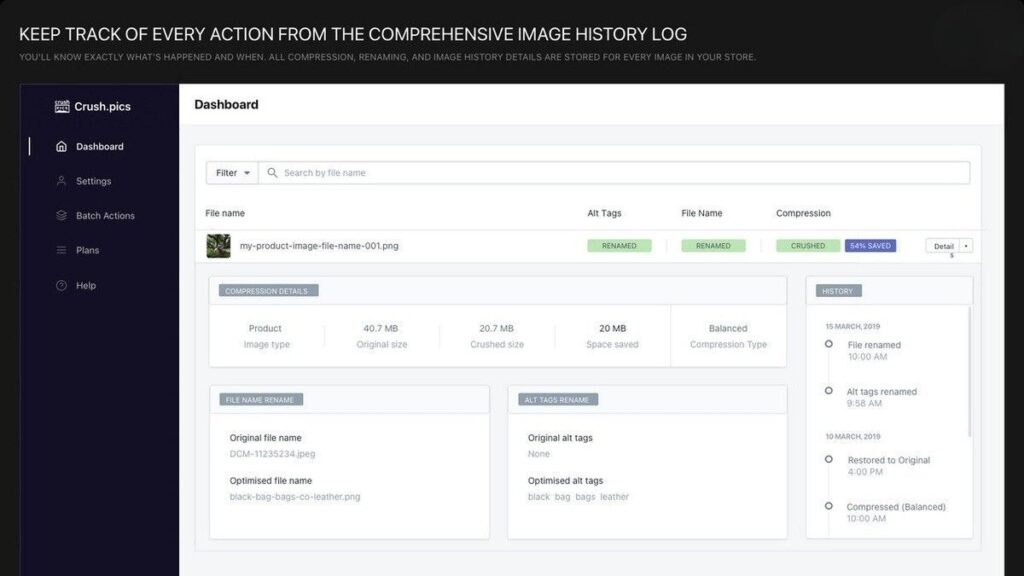Open Plans using the list icon
Viewport: 1024px width, 576px height.
[x=61, y=250]
